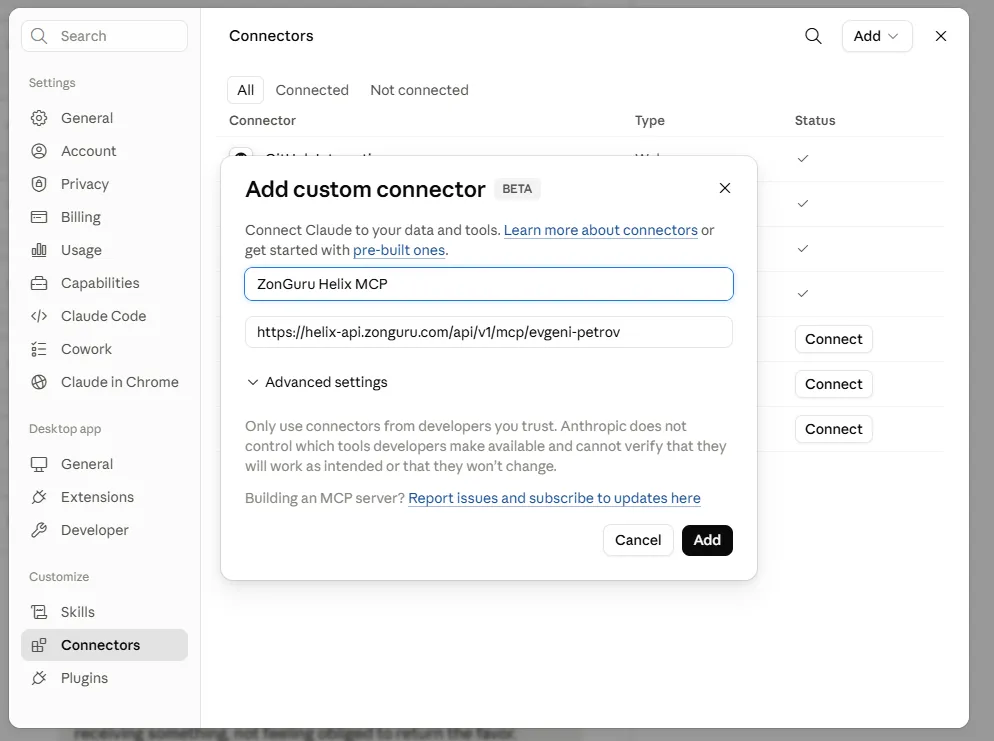Open Extensions page in Desktop app
994x741 pixels.
coord(105,497)
